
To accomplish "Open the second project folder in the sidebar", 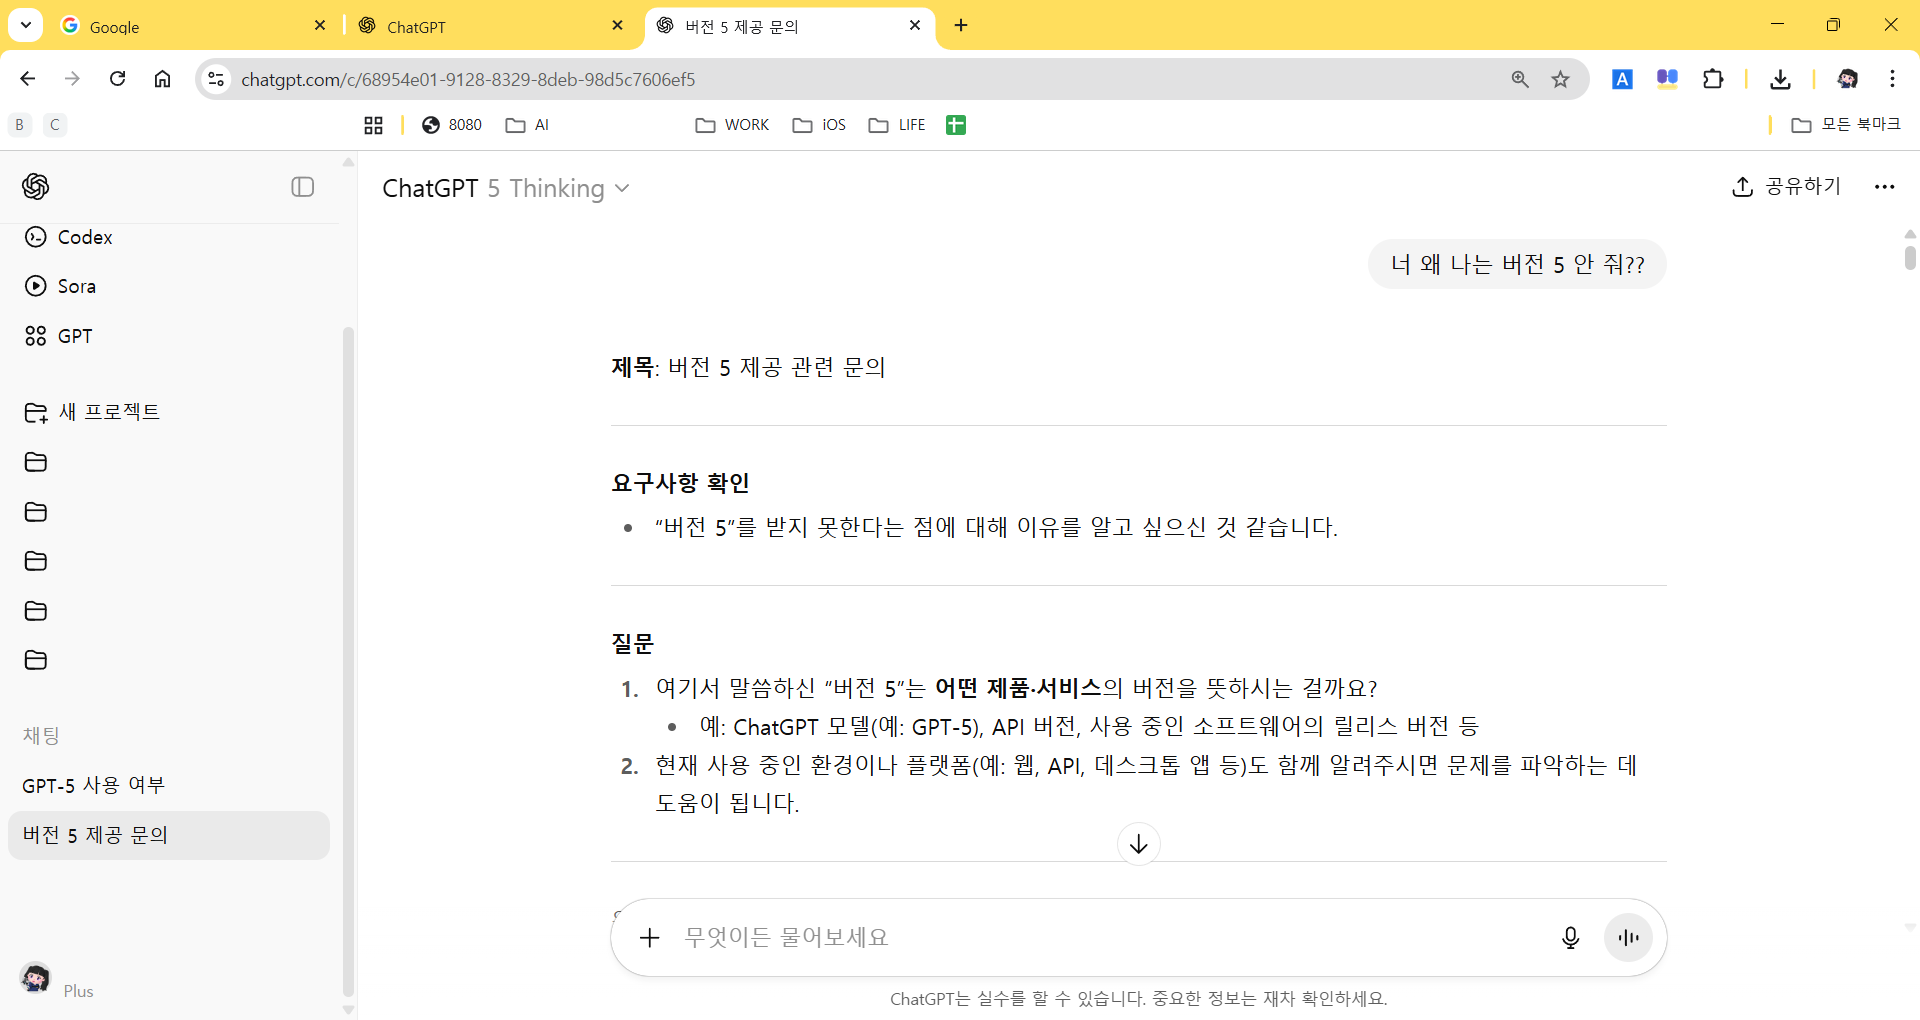I will pos(36,512).
